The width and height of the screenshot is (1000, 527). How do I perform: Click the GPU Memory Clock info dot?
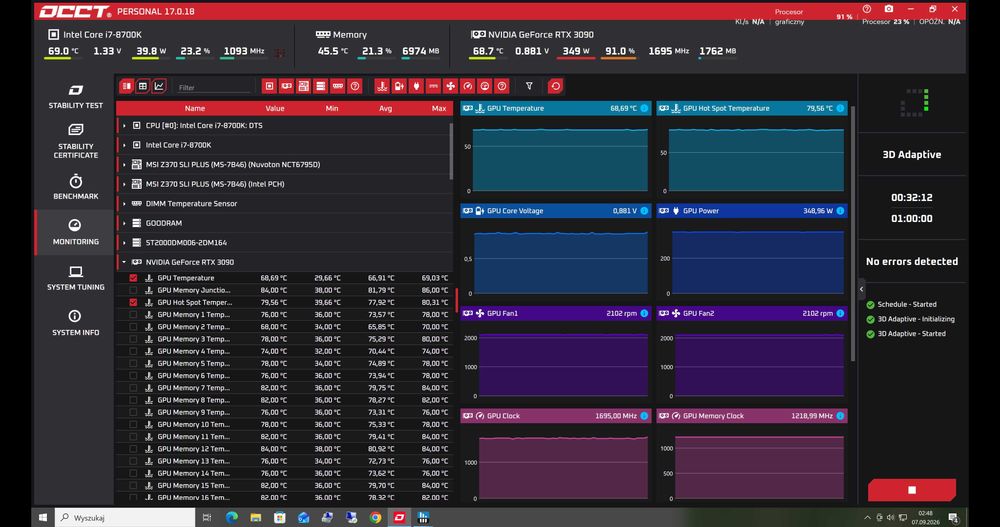[x=840, y=416]
